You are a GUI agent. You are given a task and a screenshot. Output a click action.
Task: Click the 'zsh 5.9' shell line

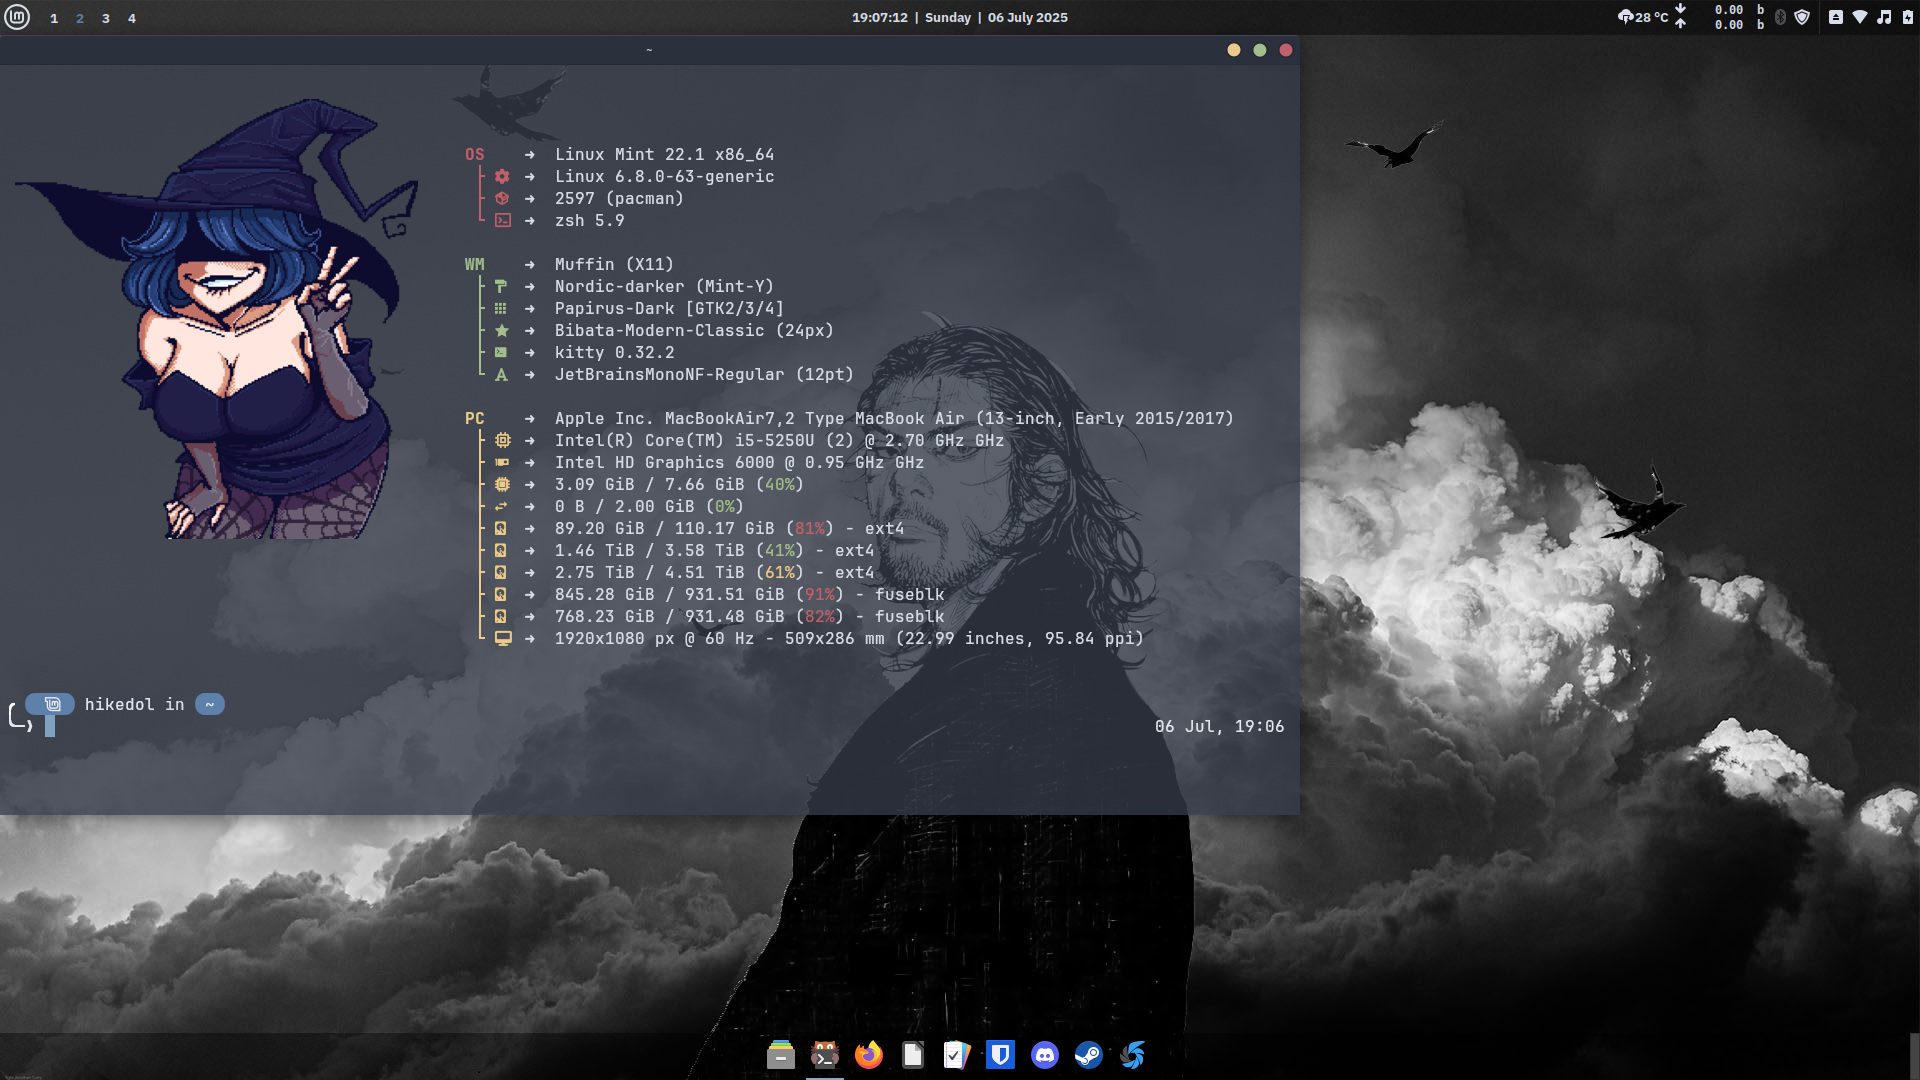pos(589,220)
